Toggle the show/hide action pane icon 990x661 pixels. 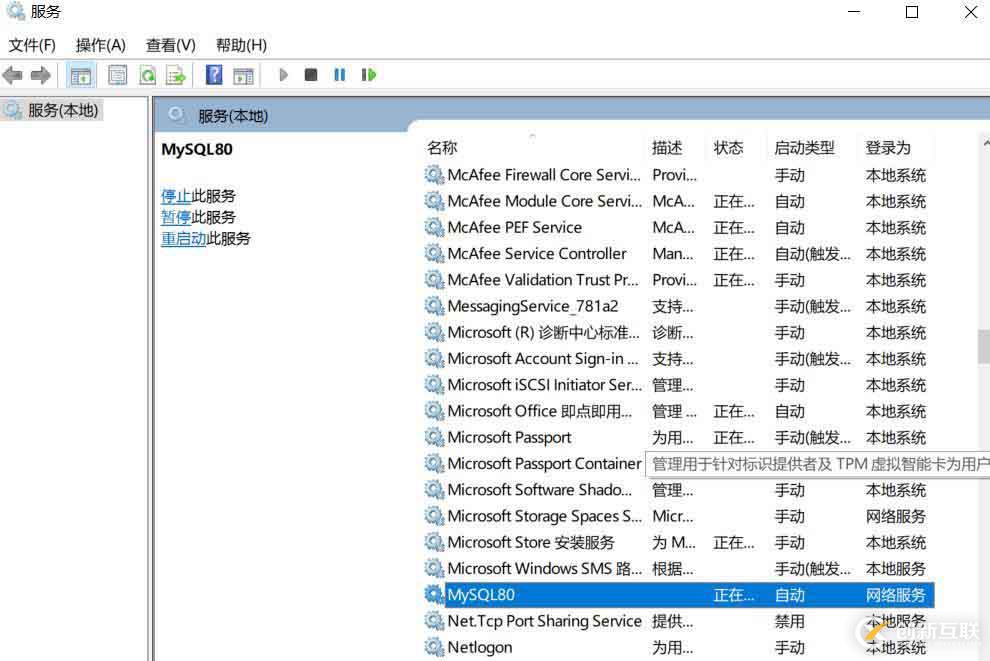243,76
